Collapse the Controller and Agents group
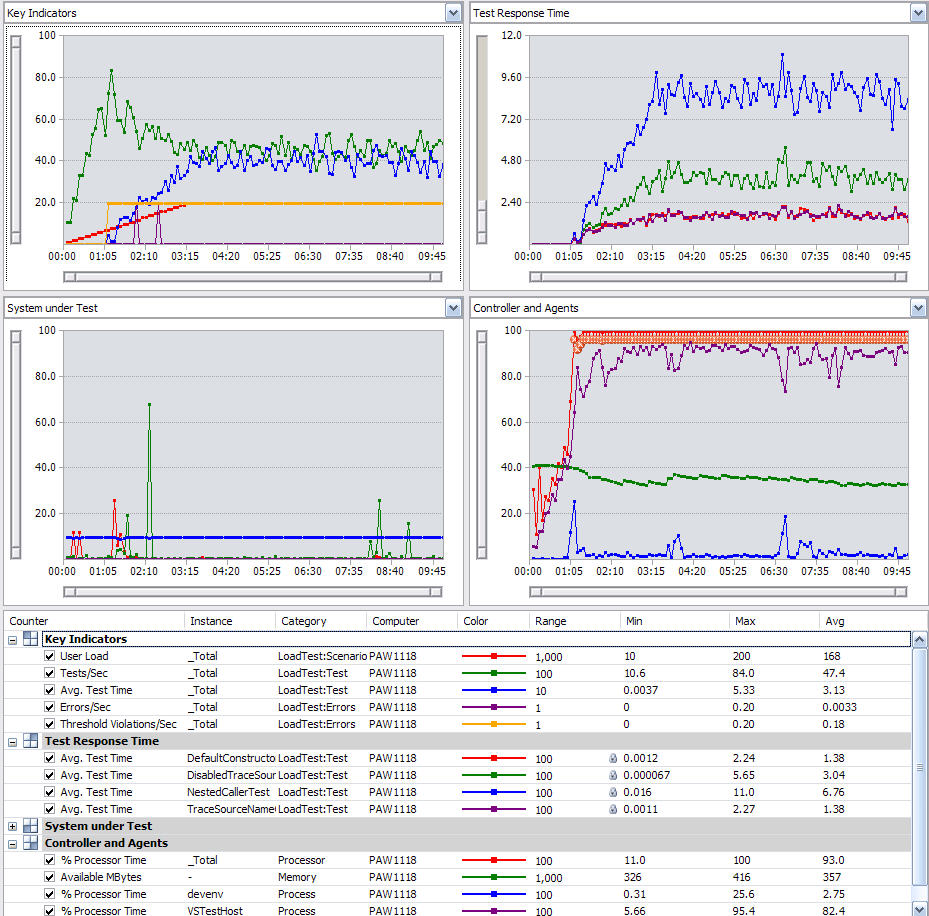 [x=12, y=844]
